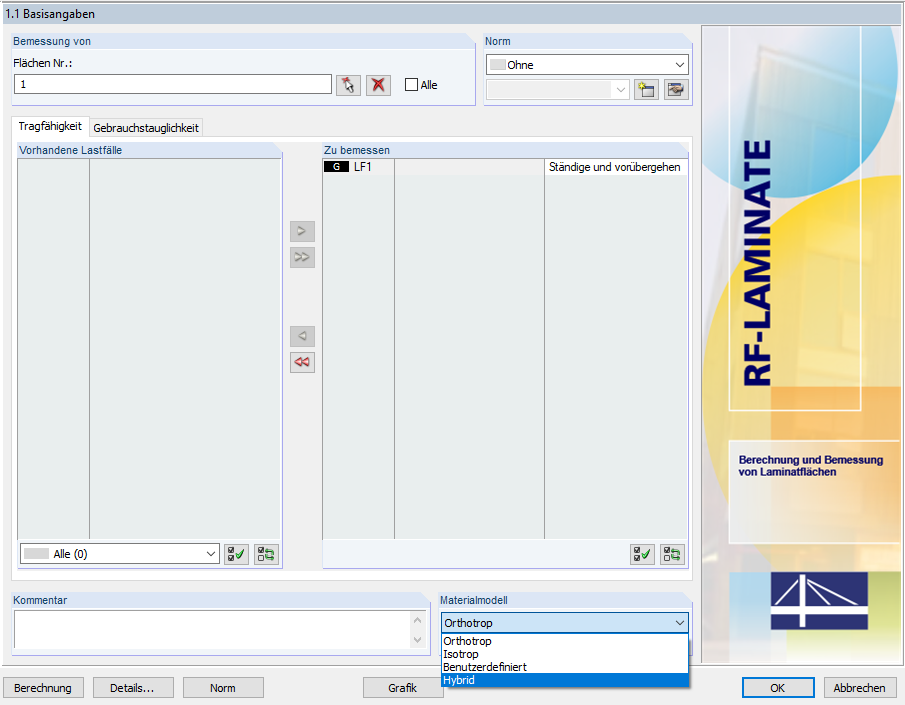This screenshot has height=705, width=905.
Task: Select the LF1 load case row
Action: [x=505, y=167]
